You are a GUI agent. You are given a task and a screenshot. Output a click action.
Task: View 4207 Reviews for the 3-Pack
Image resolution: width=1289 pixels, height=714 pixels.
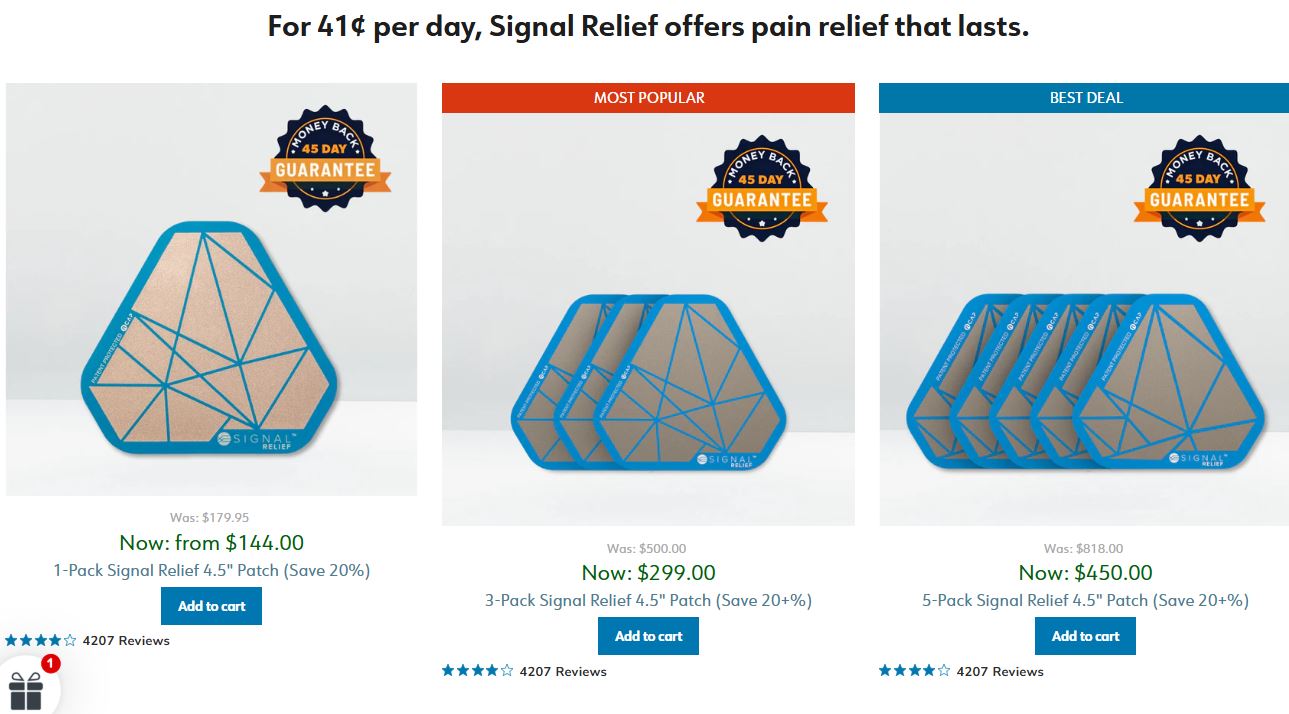[x=563, y=671]
